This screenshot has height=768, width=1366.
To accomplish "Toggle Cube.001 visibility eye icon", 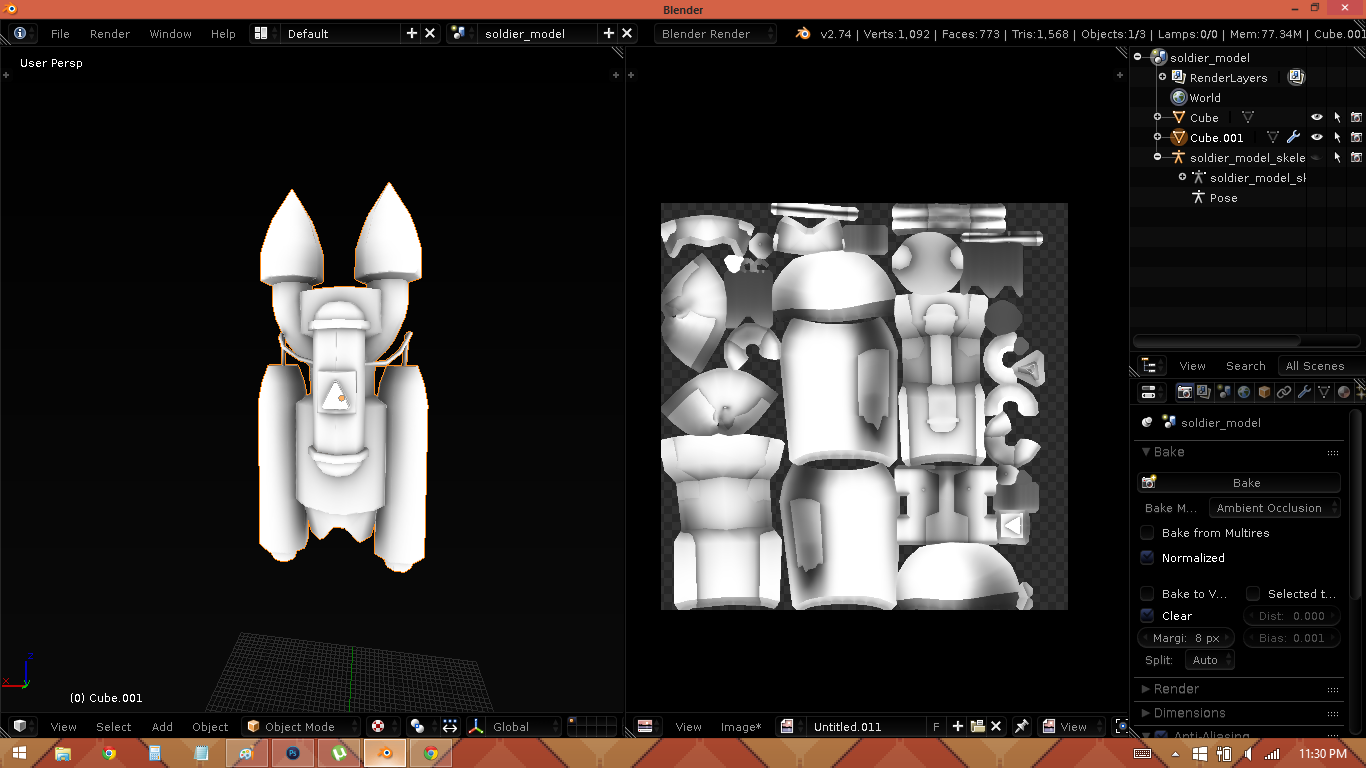I will pyautogui.click(x=1317, y=137).
